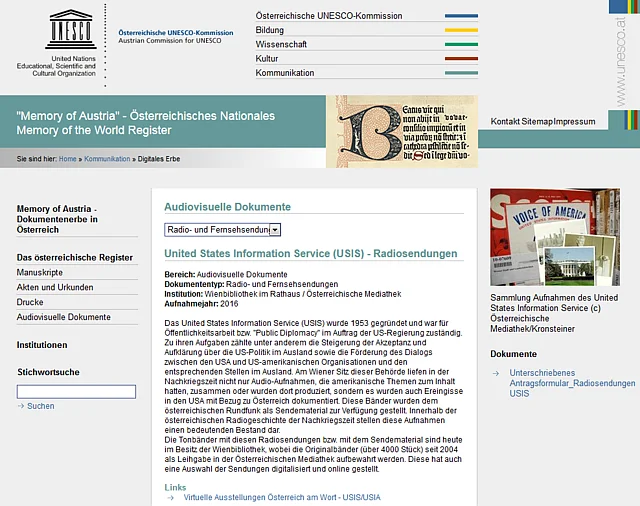
Task: Open the Radio- und Fernsehsendungen dropdown
Action: tap(222, 230)
